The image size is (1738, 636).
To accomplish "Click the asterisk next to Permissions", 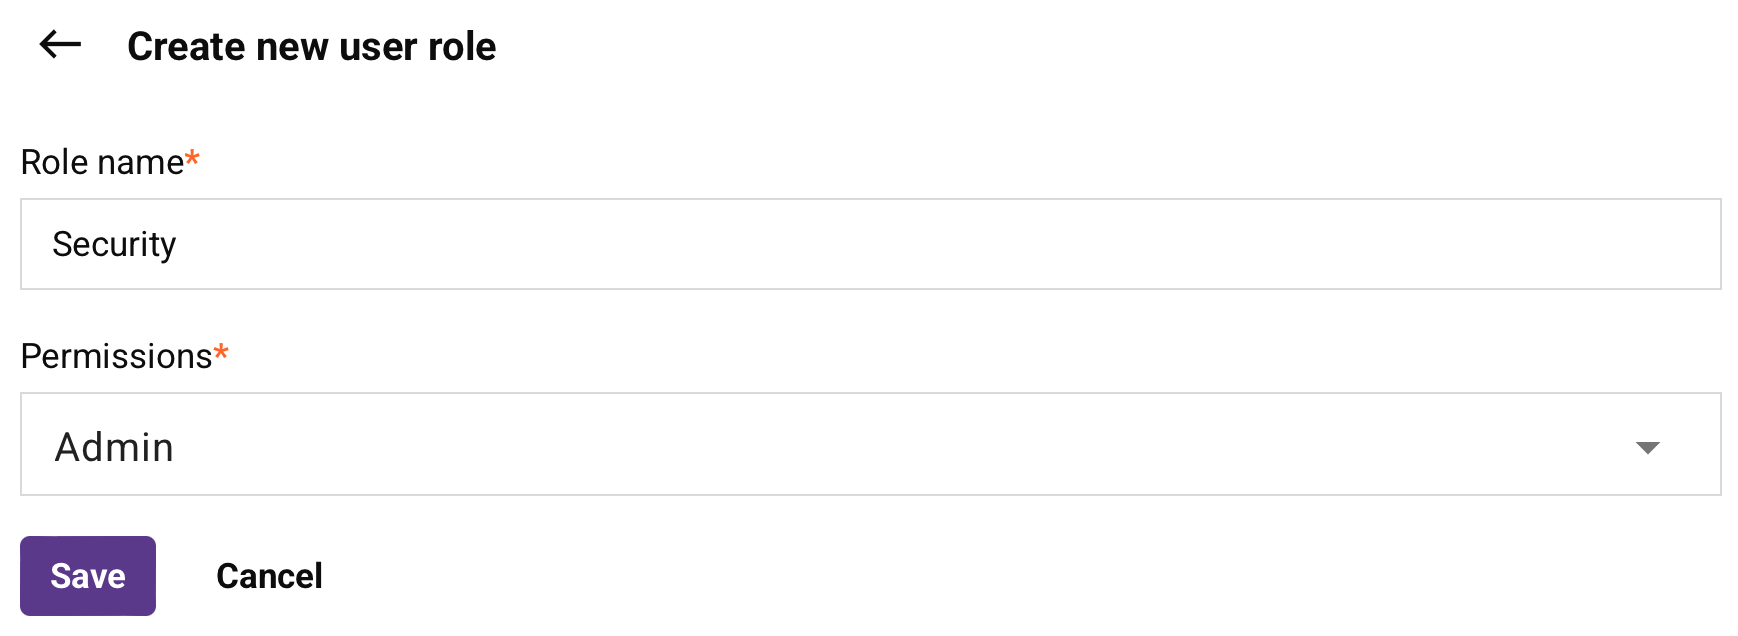I will coord(221,352).
